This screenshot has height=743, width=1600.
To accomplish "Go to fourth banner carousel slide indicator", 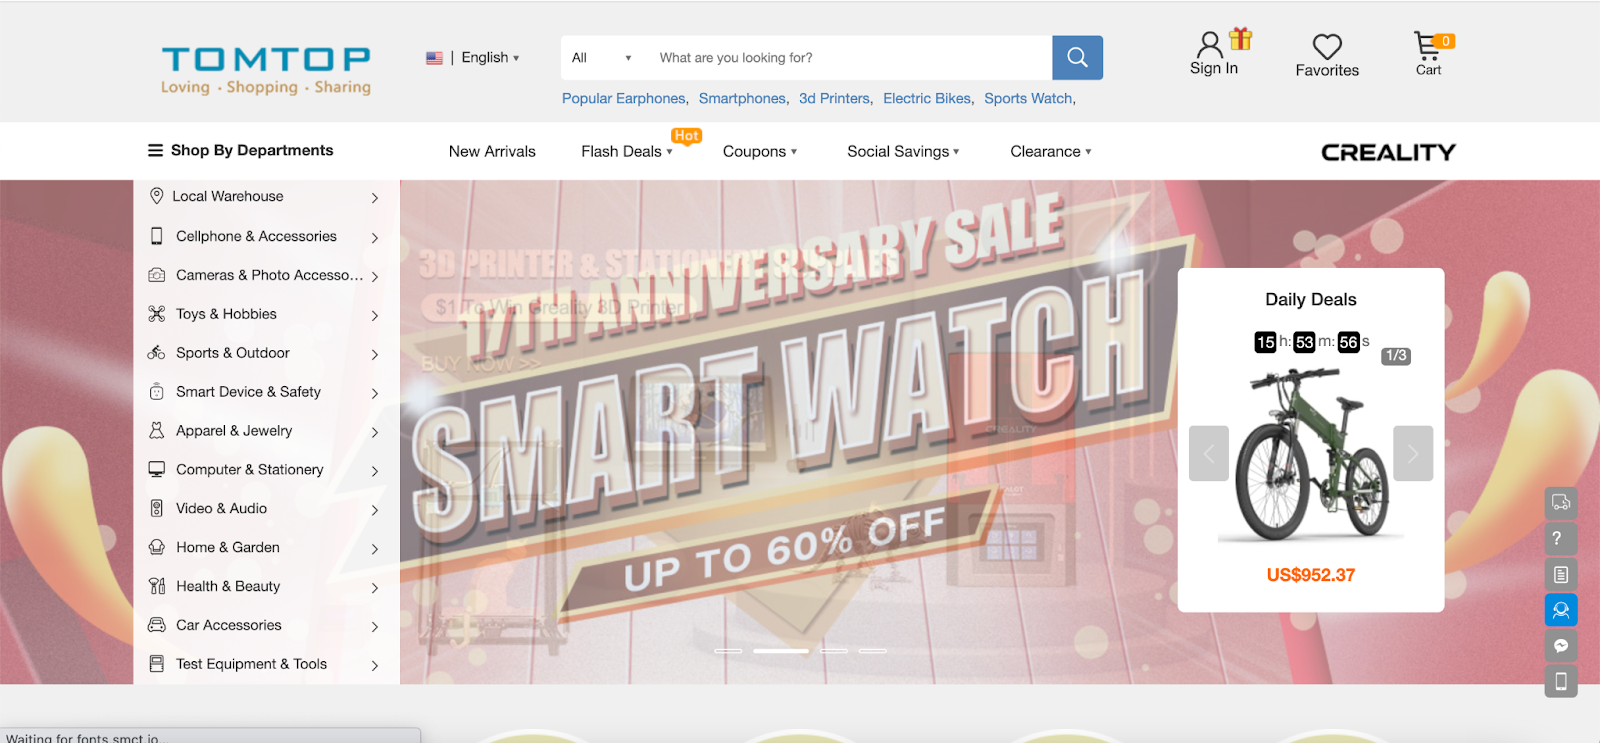I will [873, 651].
